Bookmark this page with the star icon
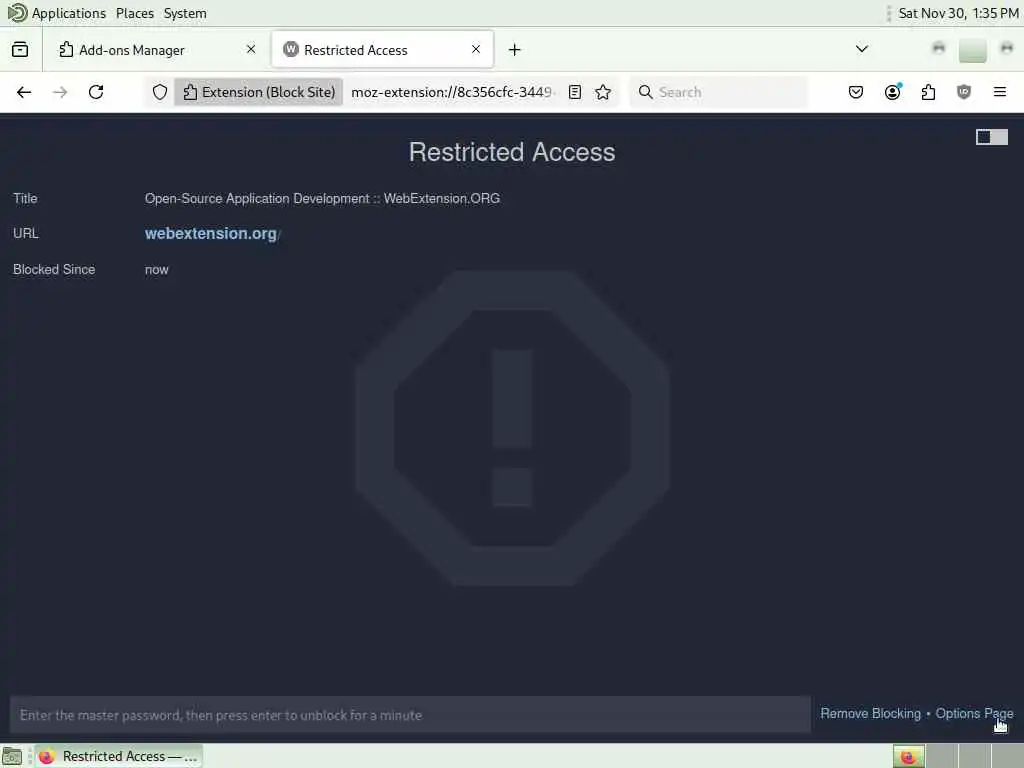The height and width of the screenshot is (768, 1024). [x=603, y=92]
